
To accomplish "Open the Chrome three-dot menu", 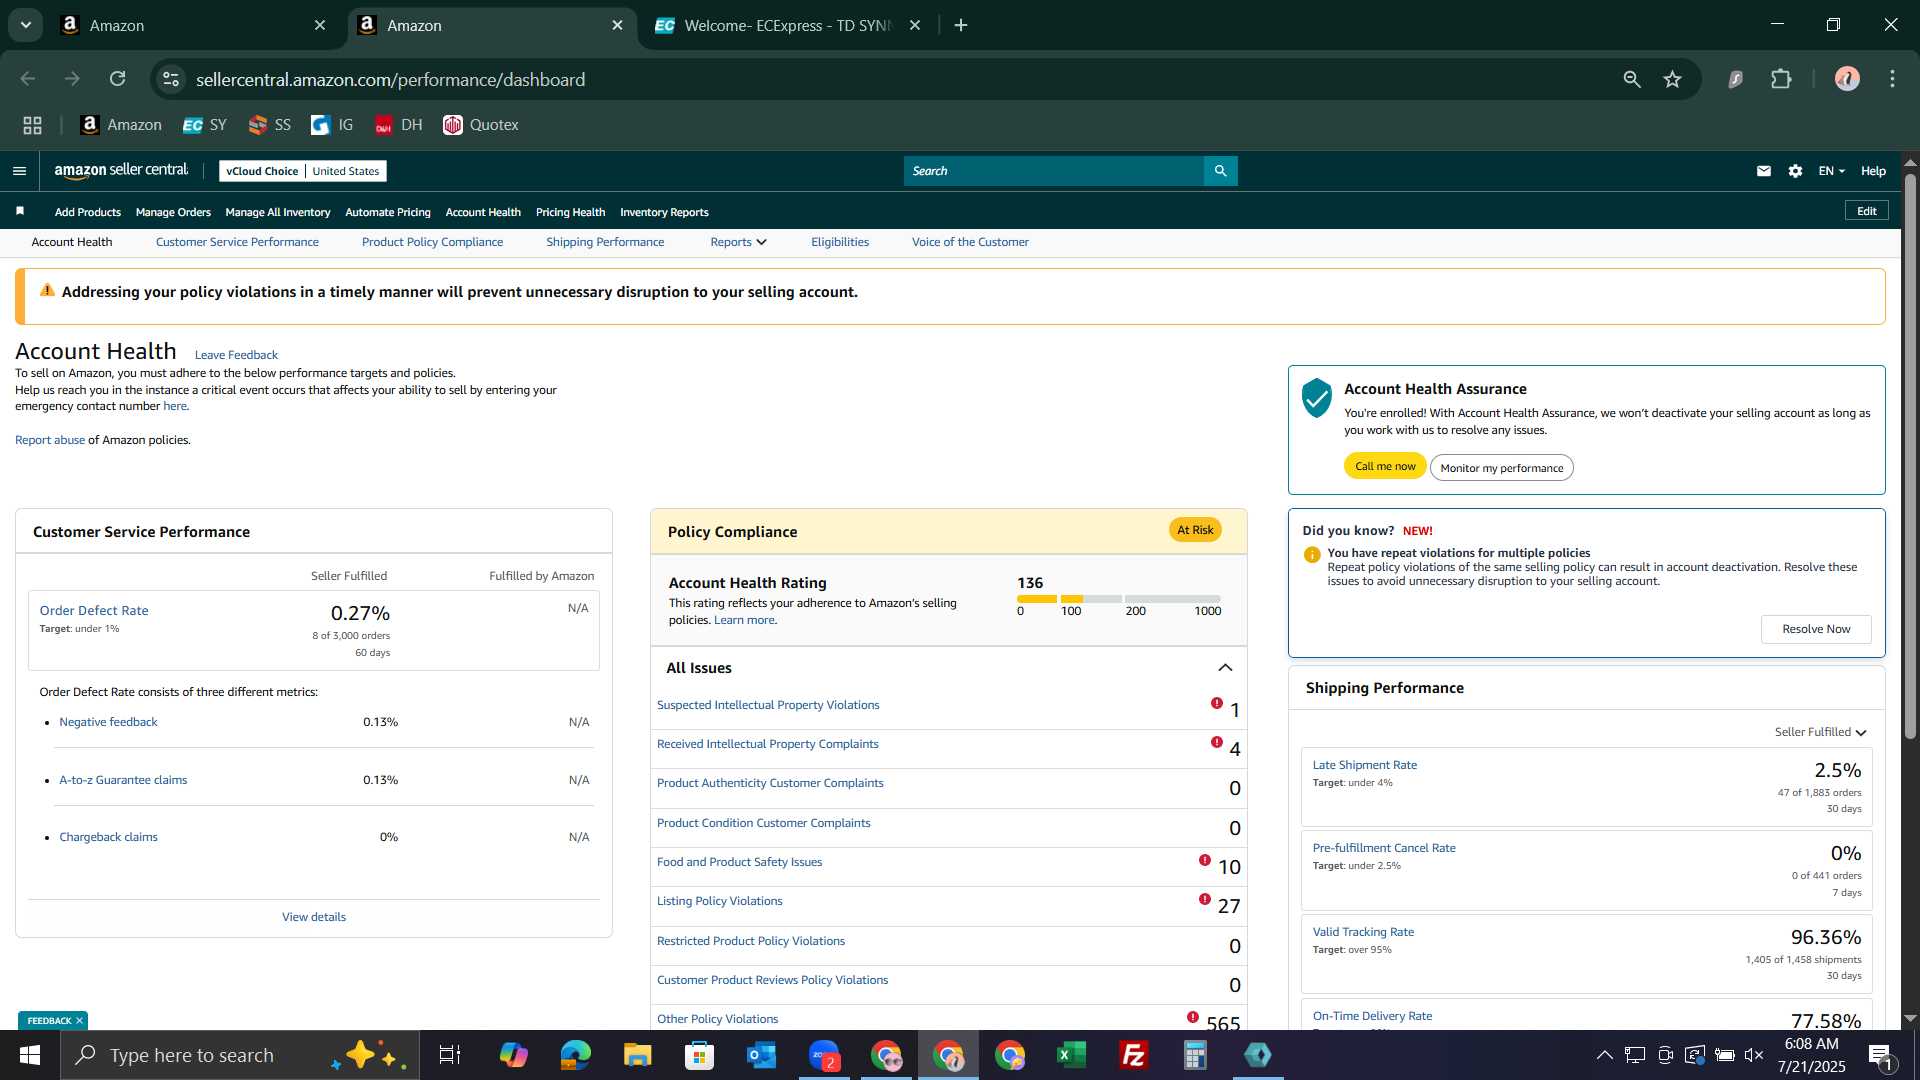I will click(1892, 79).
